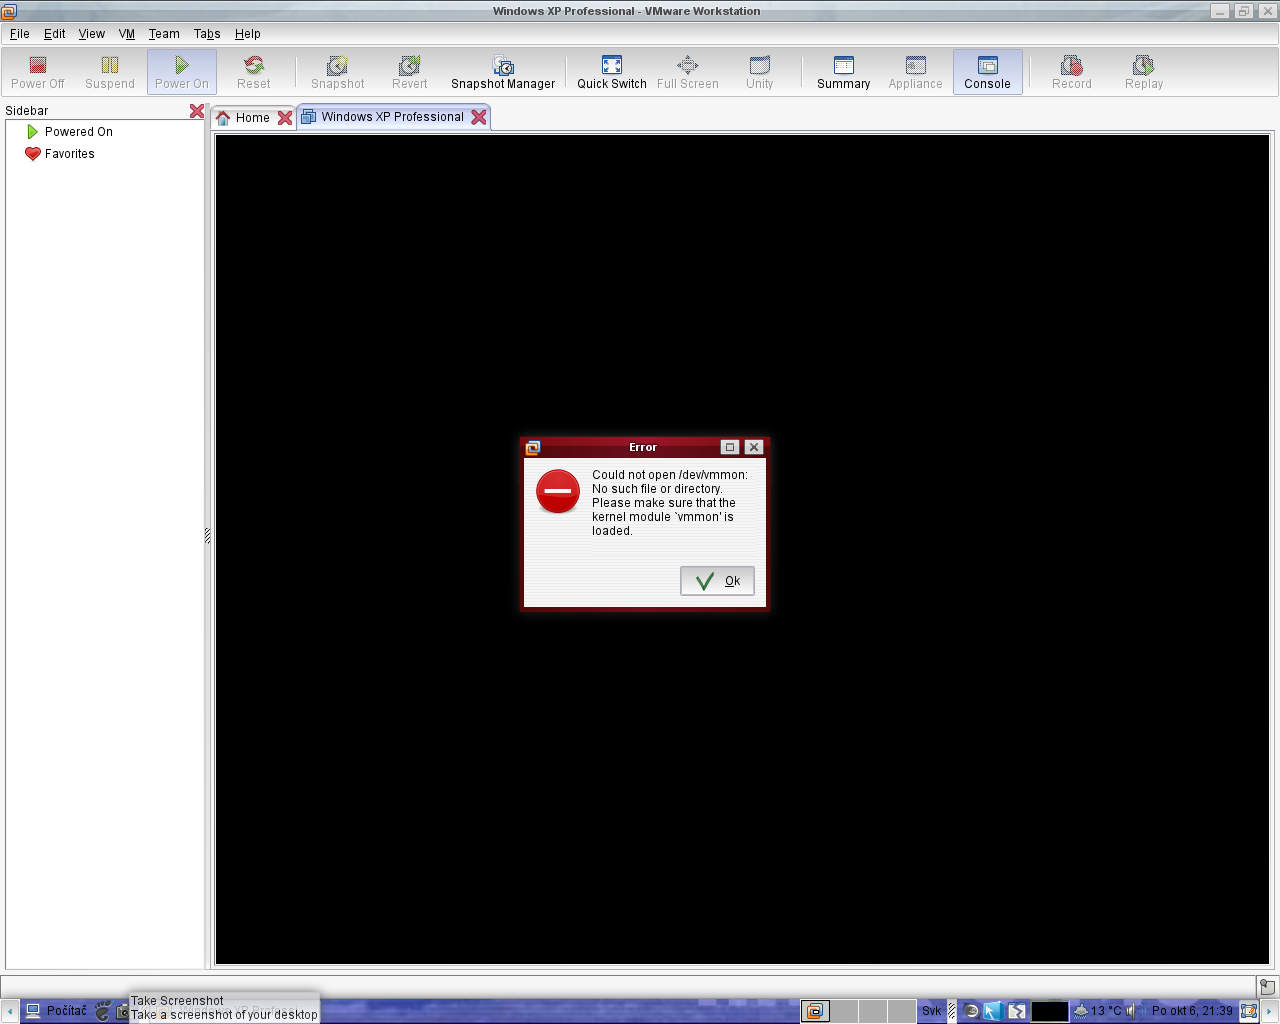This screenshot has height=1024, width=1280.
Task: Close the Home tab
Action: 285,118
